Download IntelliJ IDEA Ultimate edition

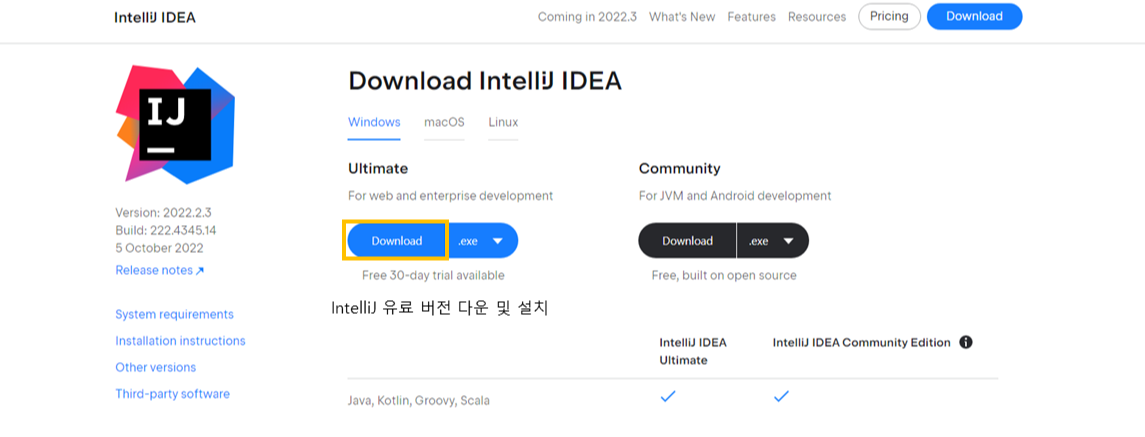tap(397, 240)
